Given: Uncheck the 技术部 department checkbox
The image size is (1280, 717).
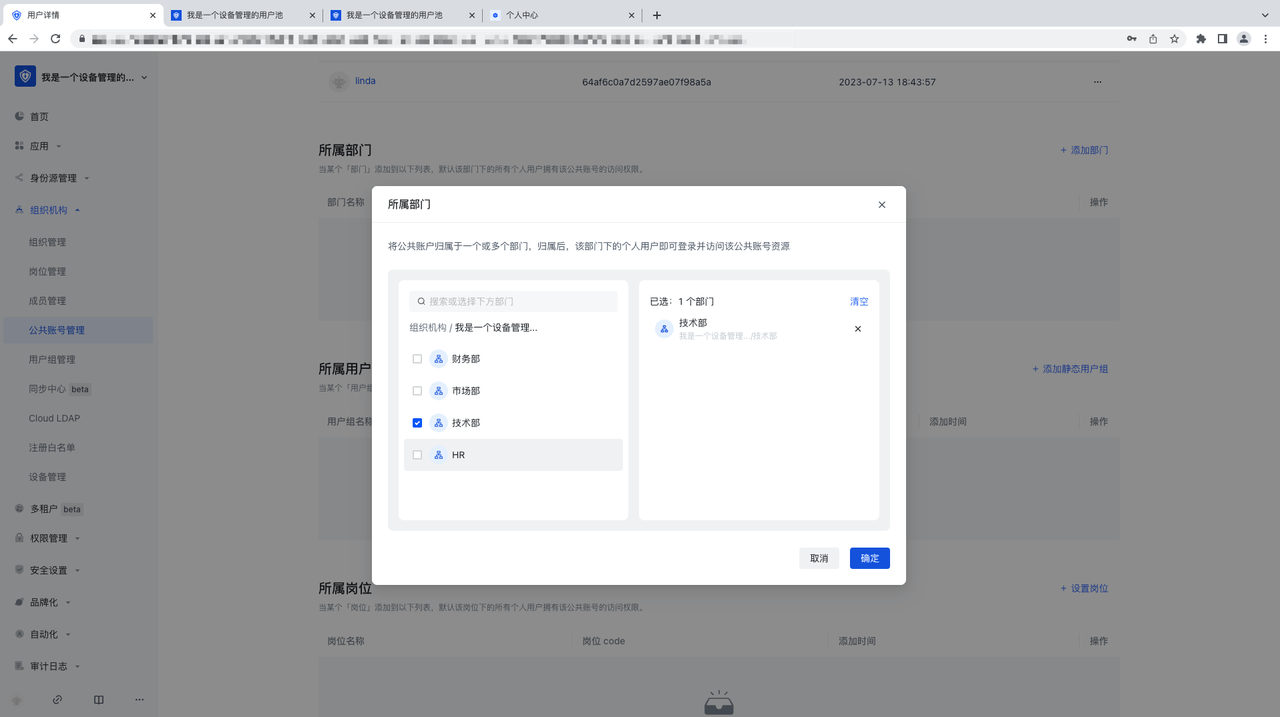Looking at the screenshot, I should tap(418, 423).
